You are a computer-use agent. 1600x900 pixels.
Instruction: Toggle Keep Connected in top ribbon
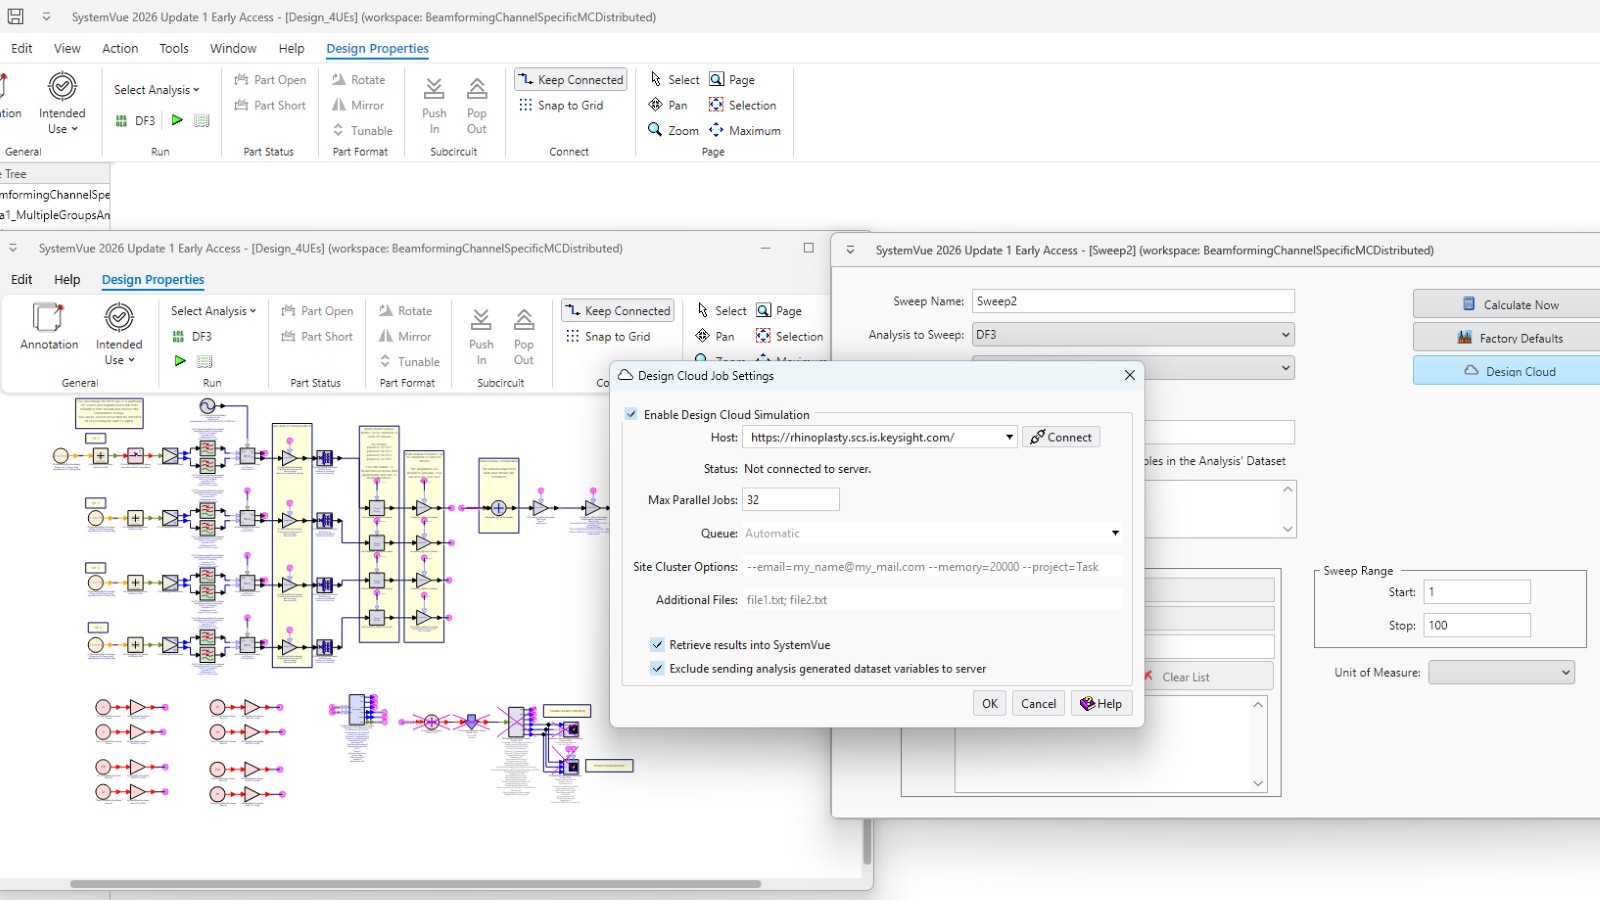pos(571,80)
